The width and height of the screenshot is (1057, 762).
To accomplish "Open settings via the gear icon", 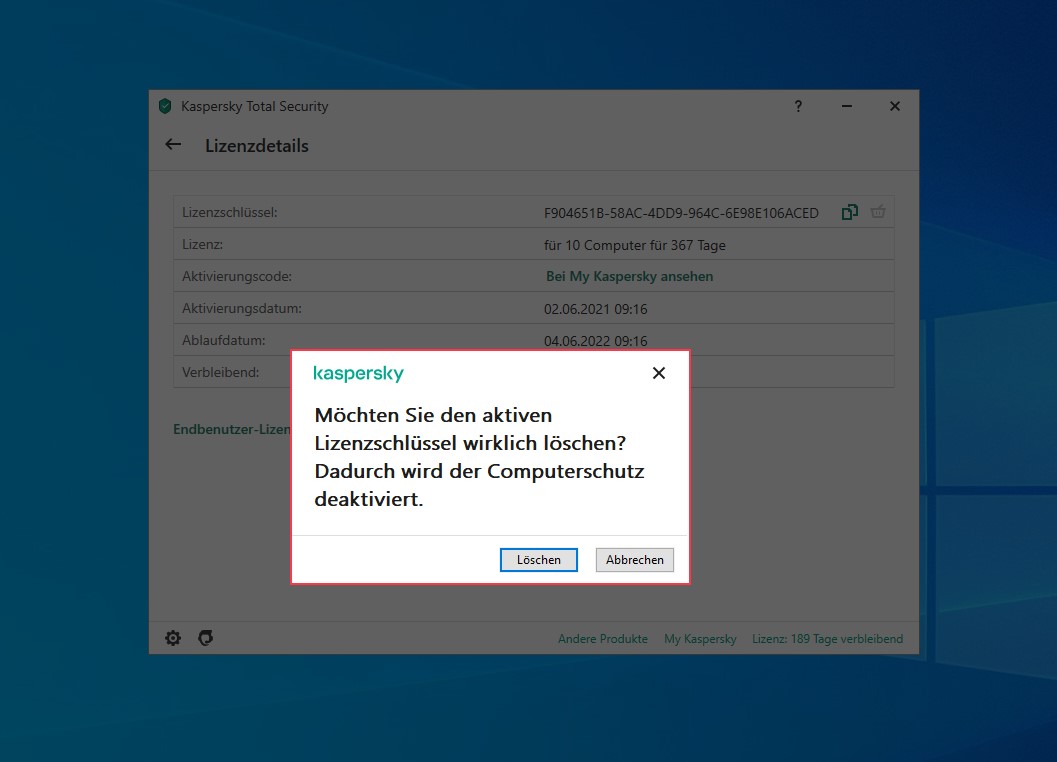I will coord(172,638).
